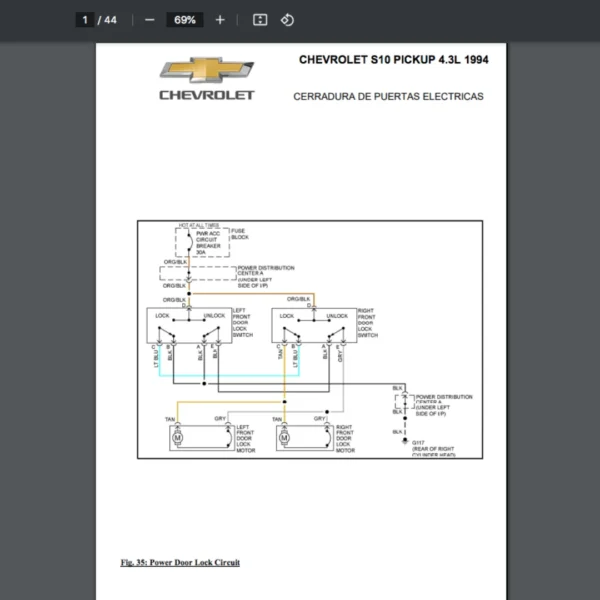Click the FUSE BLOCK label
The height and width of the screenshot is (600, 600).
pyautogui.click(x=240, y=234)
